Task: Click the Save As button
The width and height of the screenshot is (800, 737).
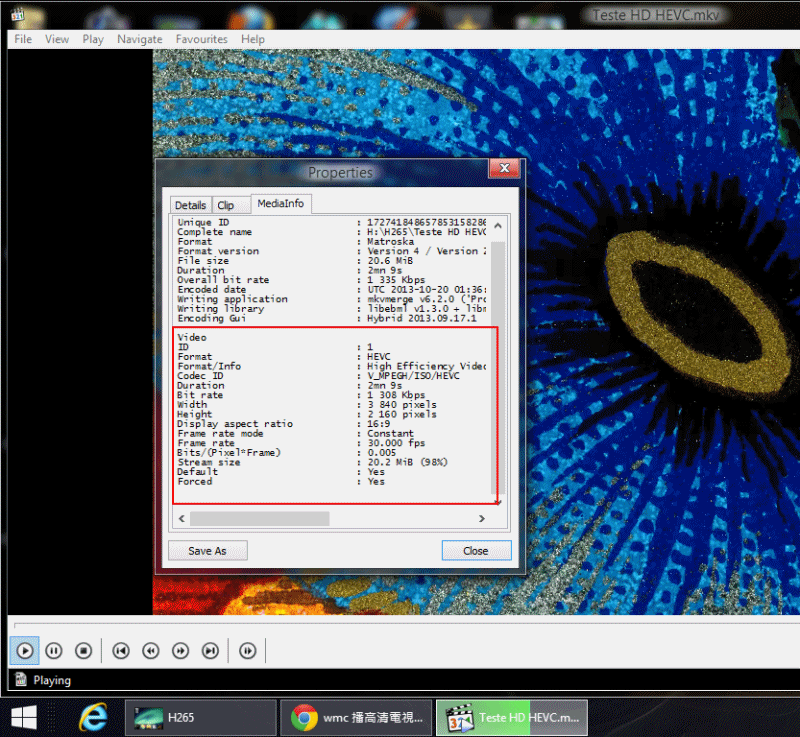Action: coord(207,551)
